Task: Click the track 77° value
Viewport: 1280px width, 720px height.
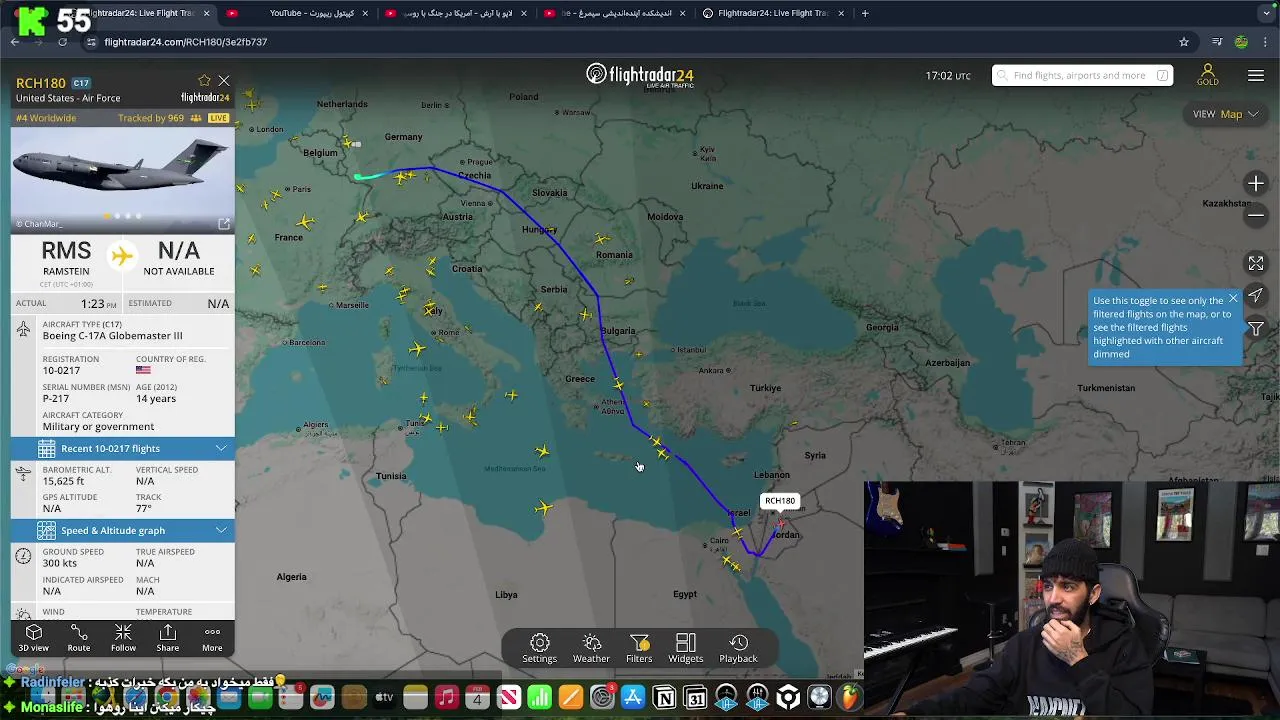Action: pyautogui.click(x=144, y=509)
